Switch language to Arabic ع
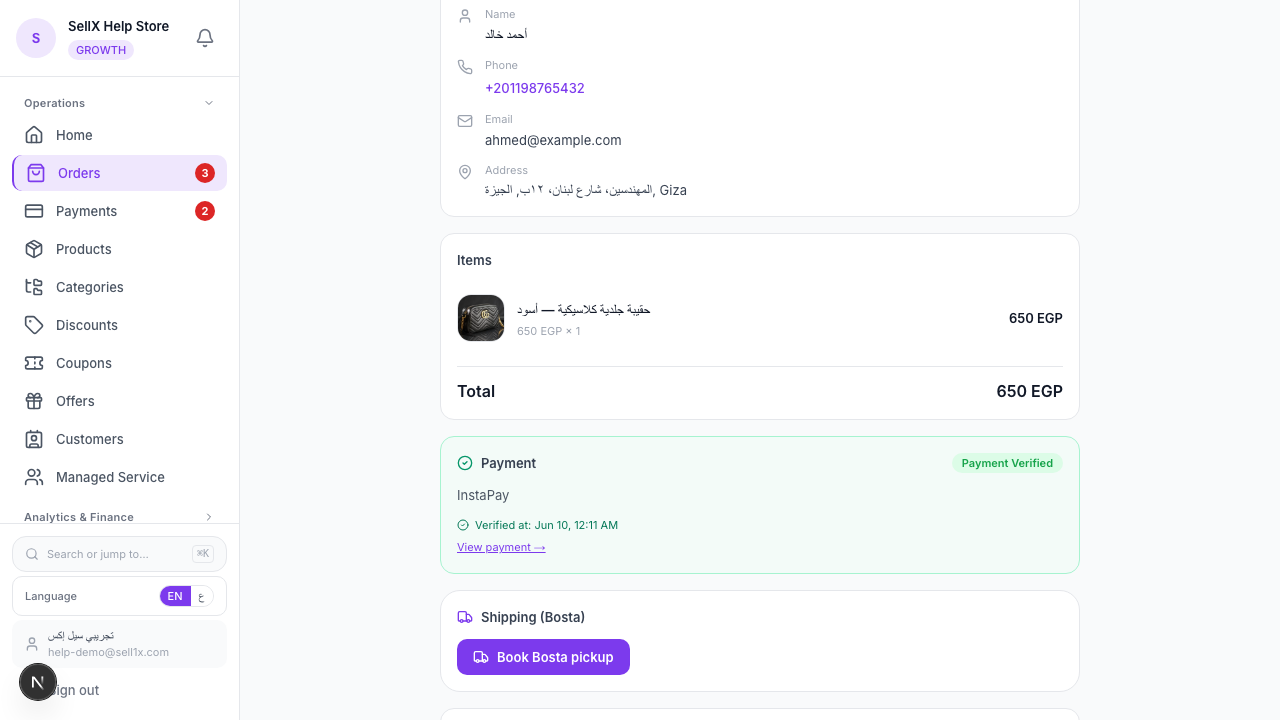Image resolution: width=1280 pixels, height=720 pixels. (202, 596)
